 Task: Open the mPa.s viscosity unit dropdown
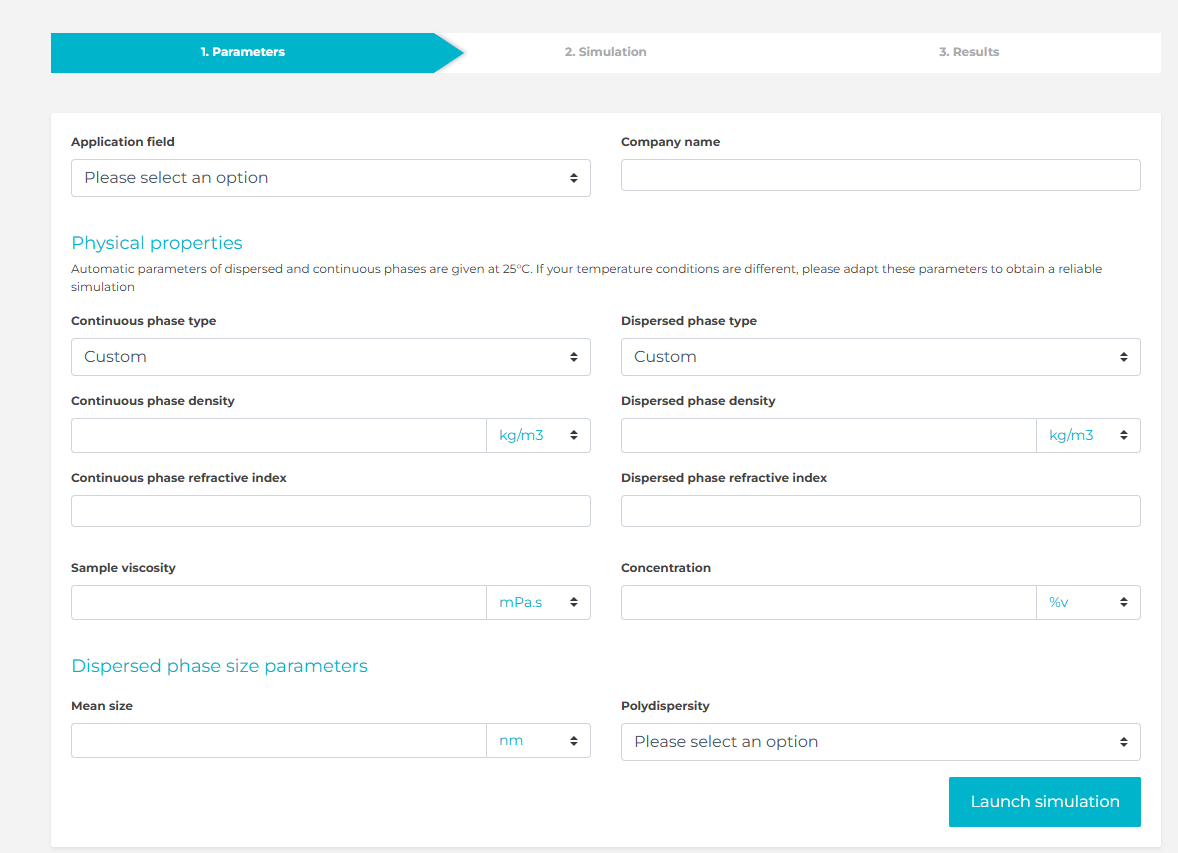pos(538,603)
